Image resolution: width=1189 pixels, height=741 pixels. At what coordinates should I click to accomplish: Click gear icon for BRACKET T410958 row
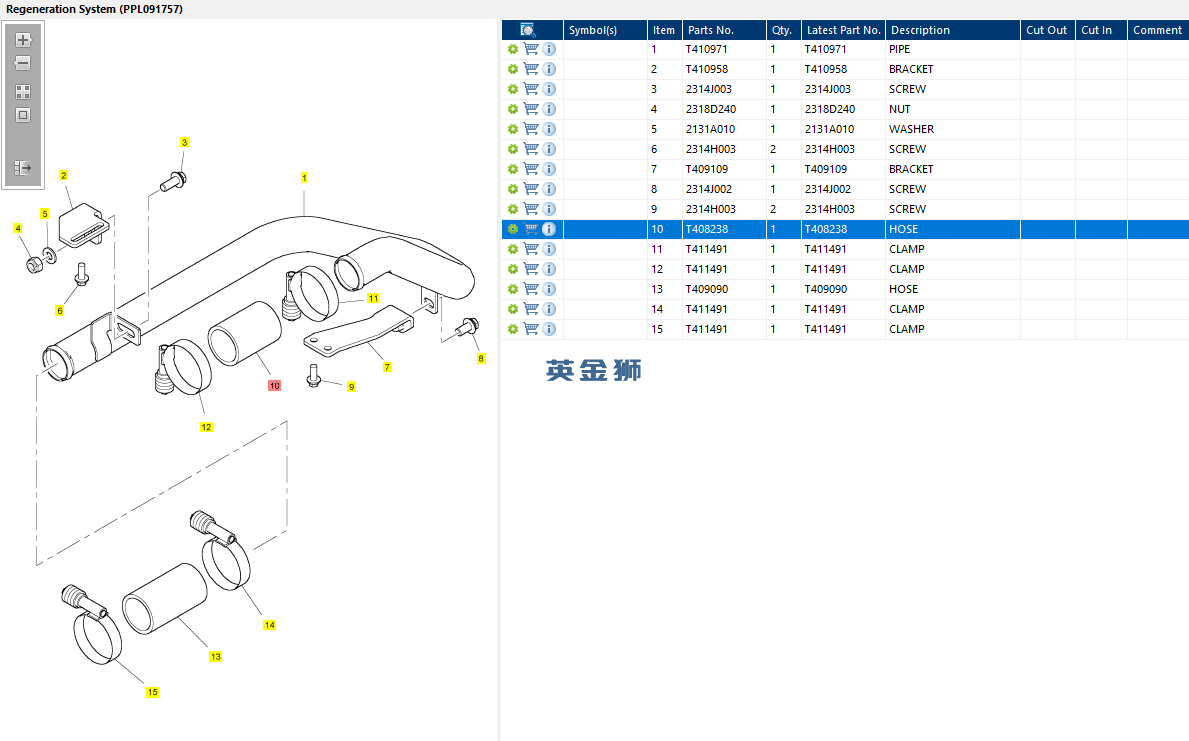pos(513,69)
